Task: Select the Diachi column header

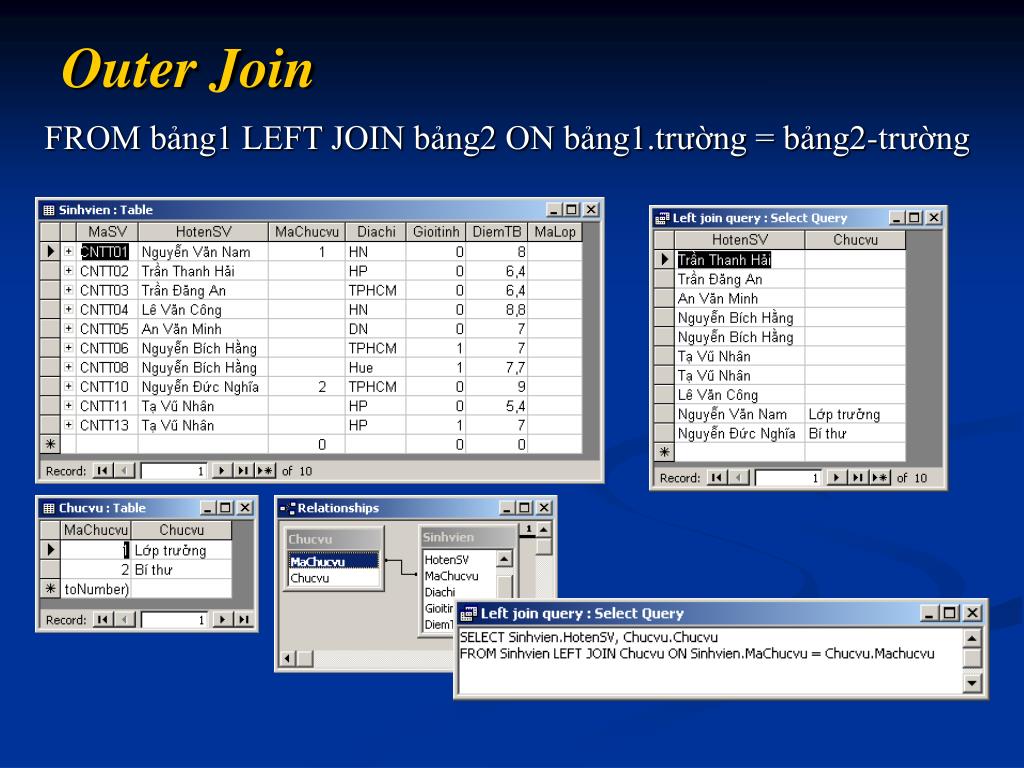Action: (x=376, y=232)
